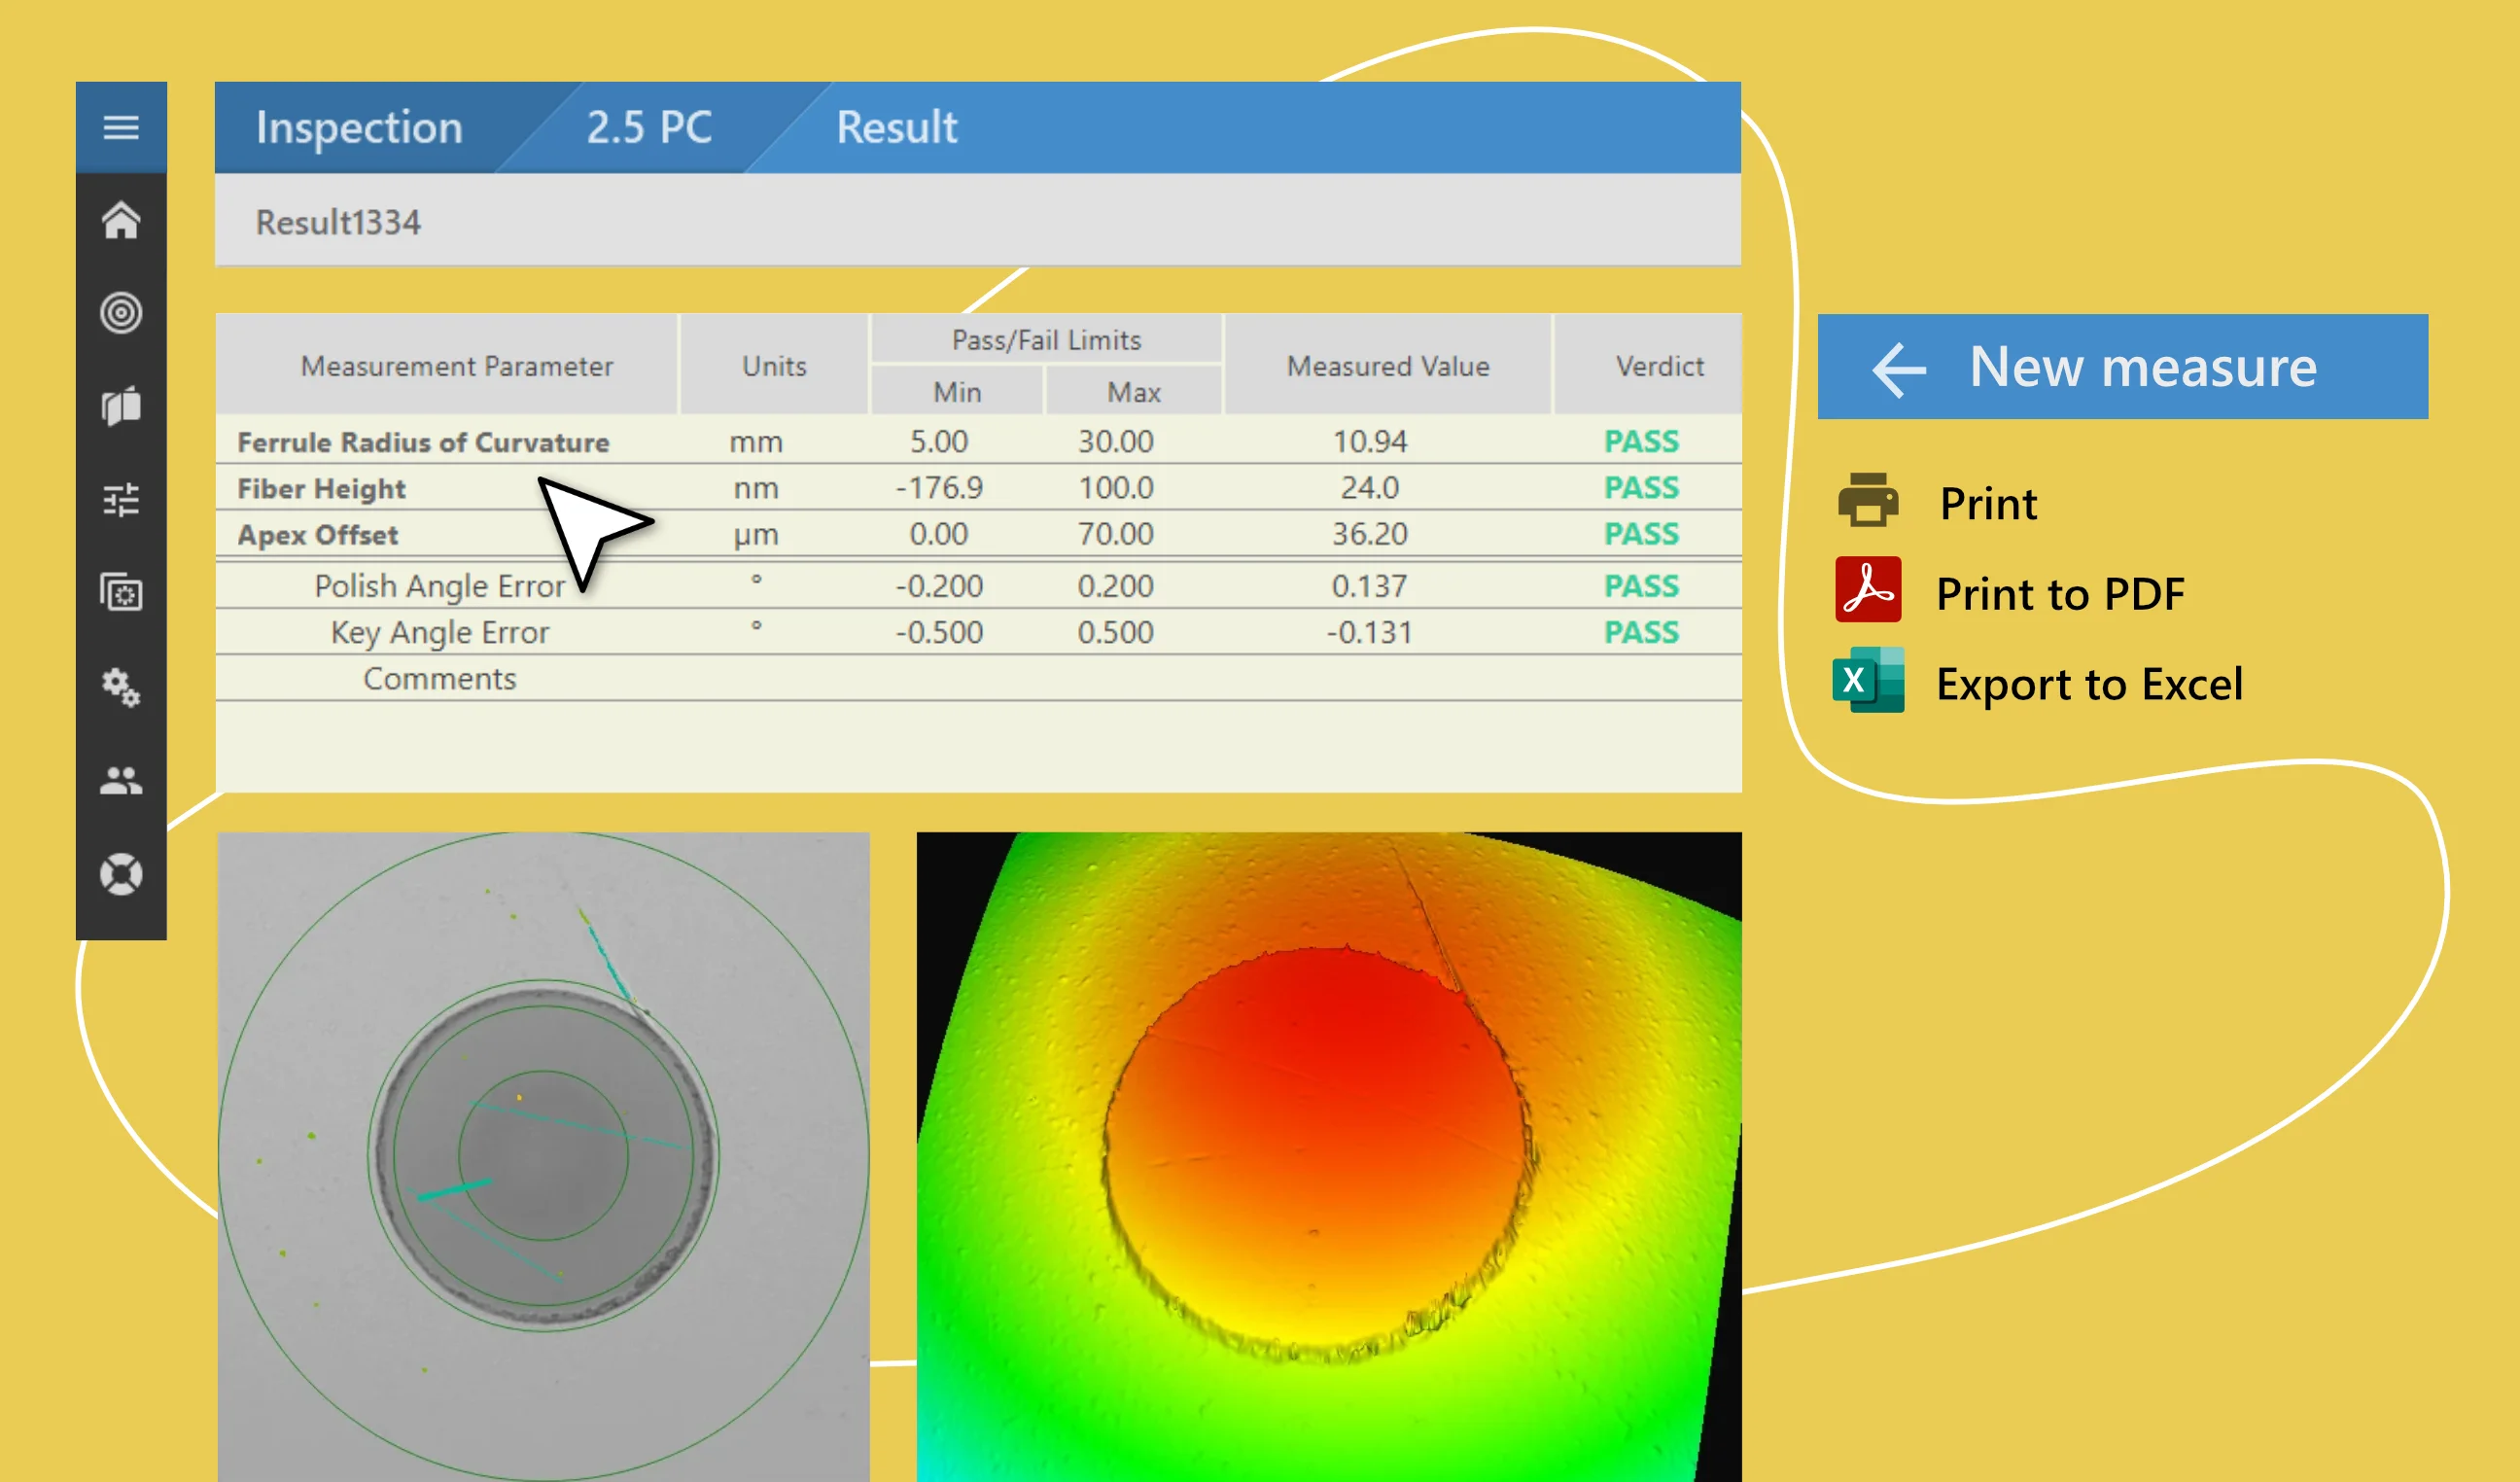This screenshot has height=1482, width=2520.
Task: Open the gears configuration icon
Action: (121, 687)
